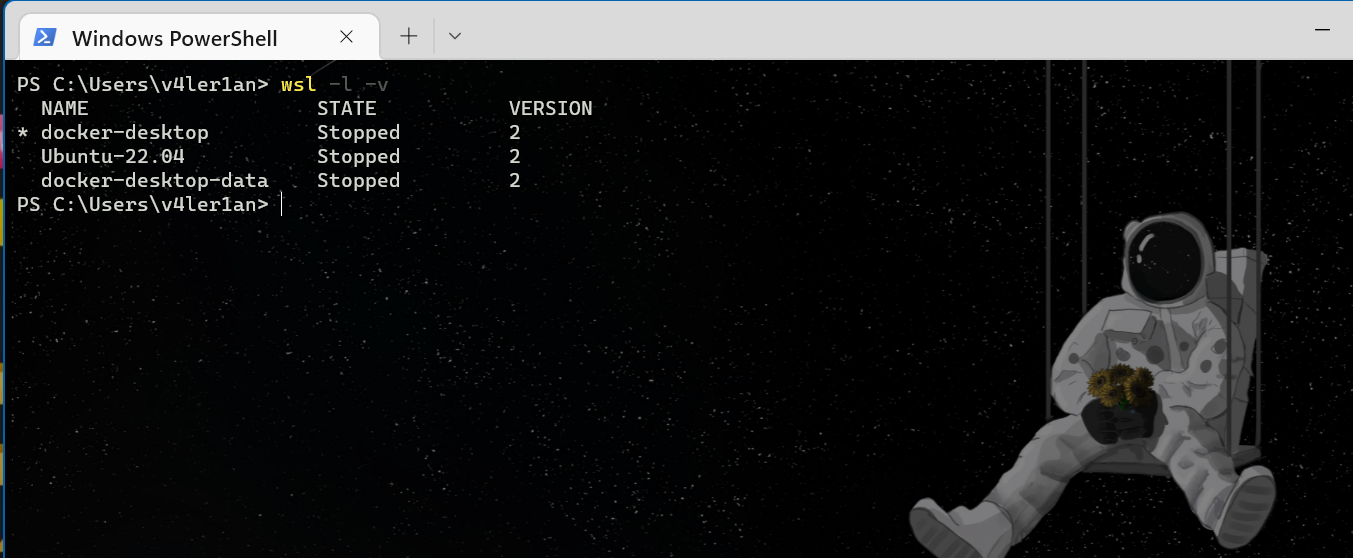Click the STATE column header
The height and width of the screenshot is (558, 1353).
click(346, 108)
